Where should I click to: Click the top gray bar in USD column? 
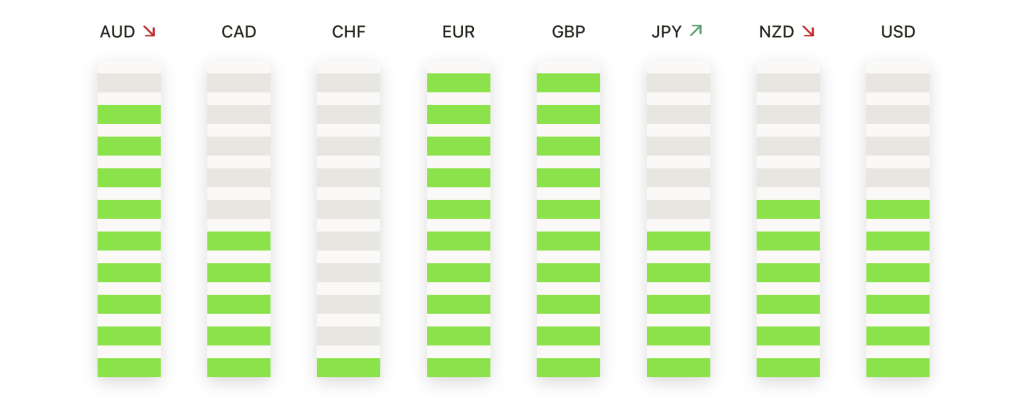[898, 82]
